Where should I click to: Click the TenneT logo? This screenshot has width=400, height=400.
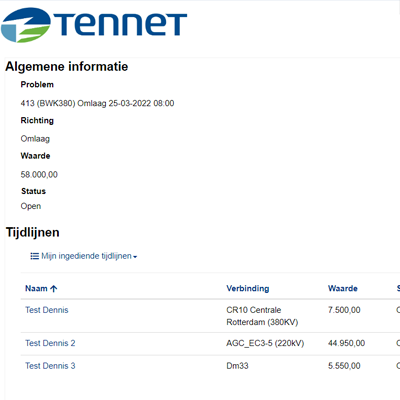[94, 25]
